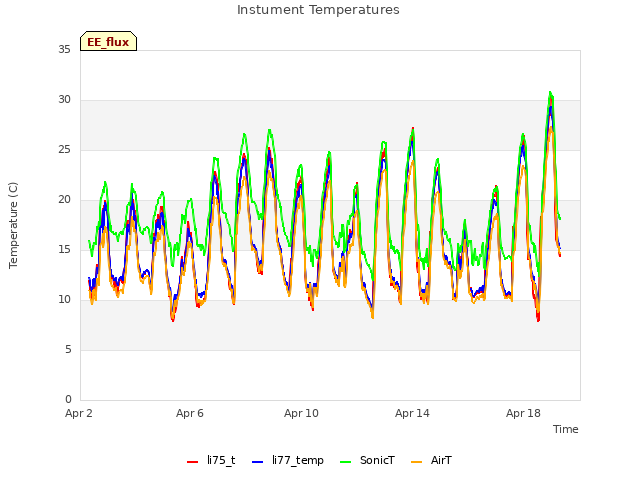
Task: Click the 20 y-axis tick label
Action: 64,200
